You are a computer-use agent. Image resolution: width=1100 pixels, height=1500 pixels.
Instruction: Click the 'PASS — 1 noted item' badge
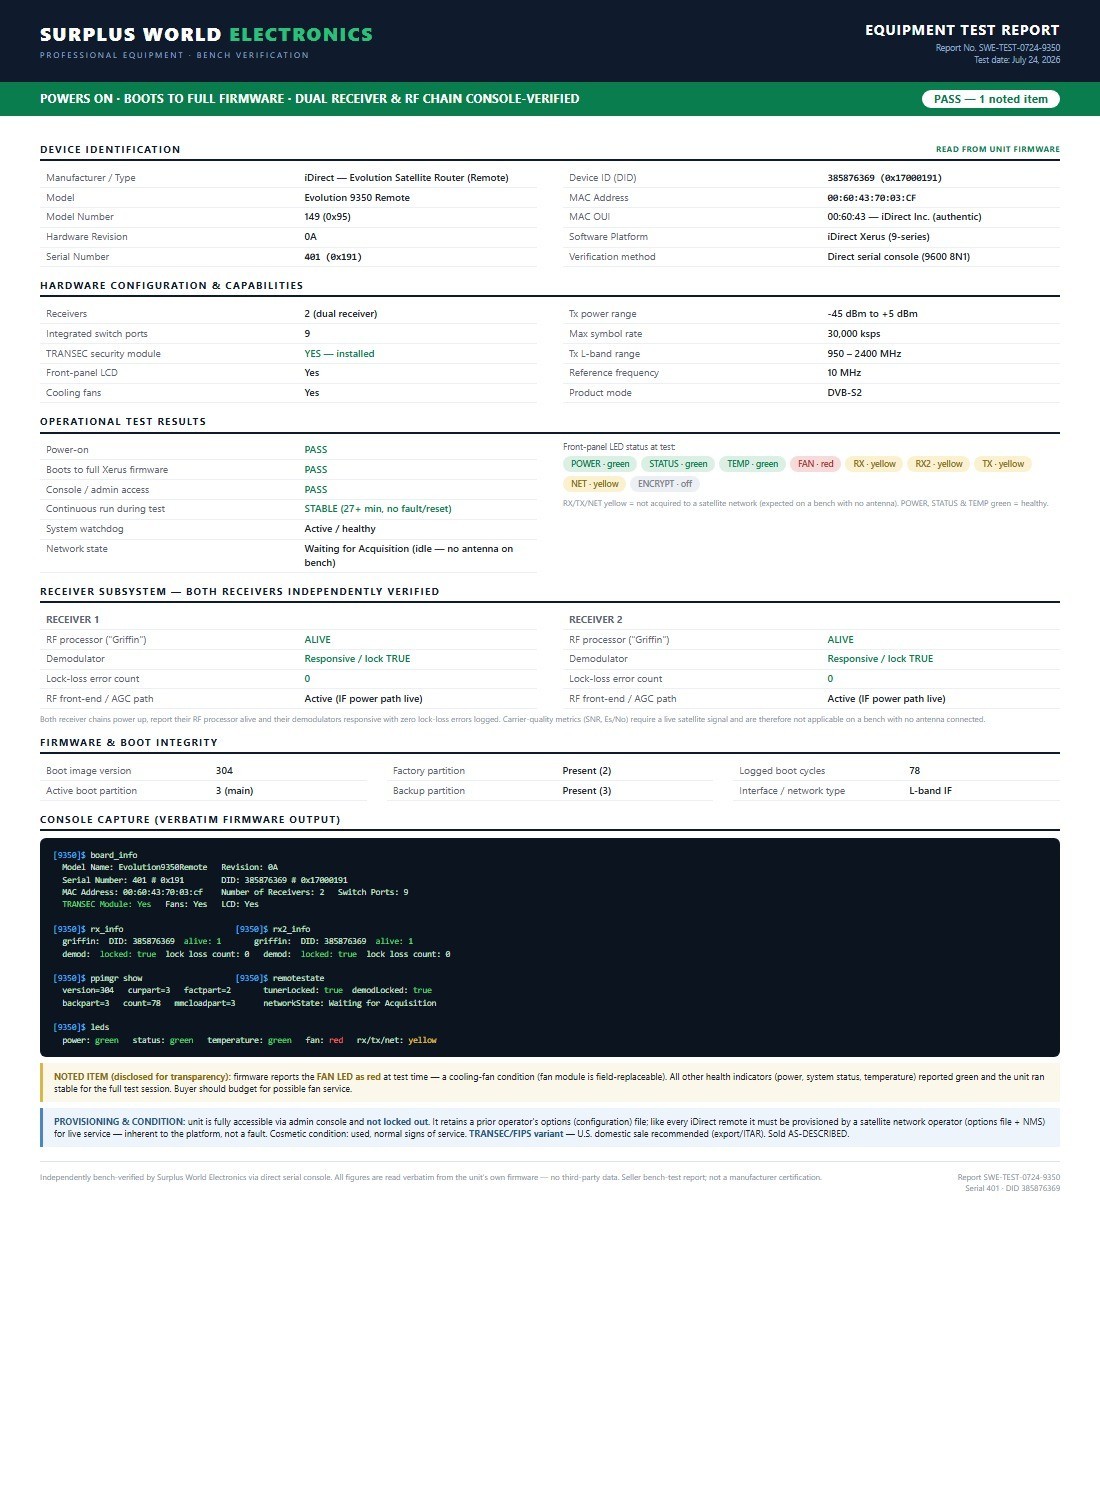coord(990,99)
